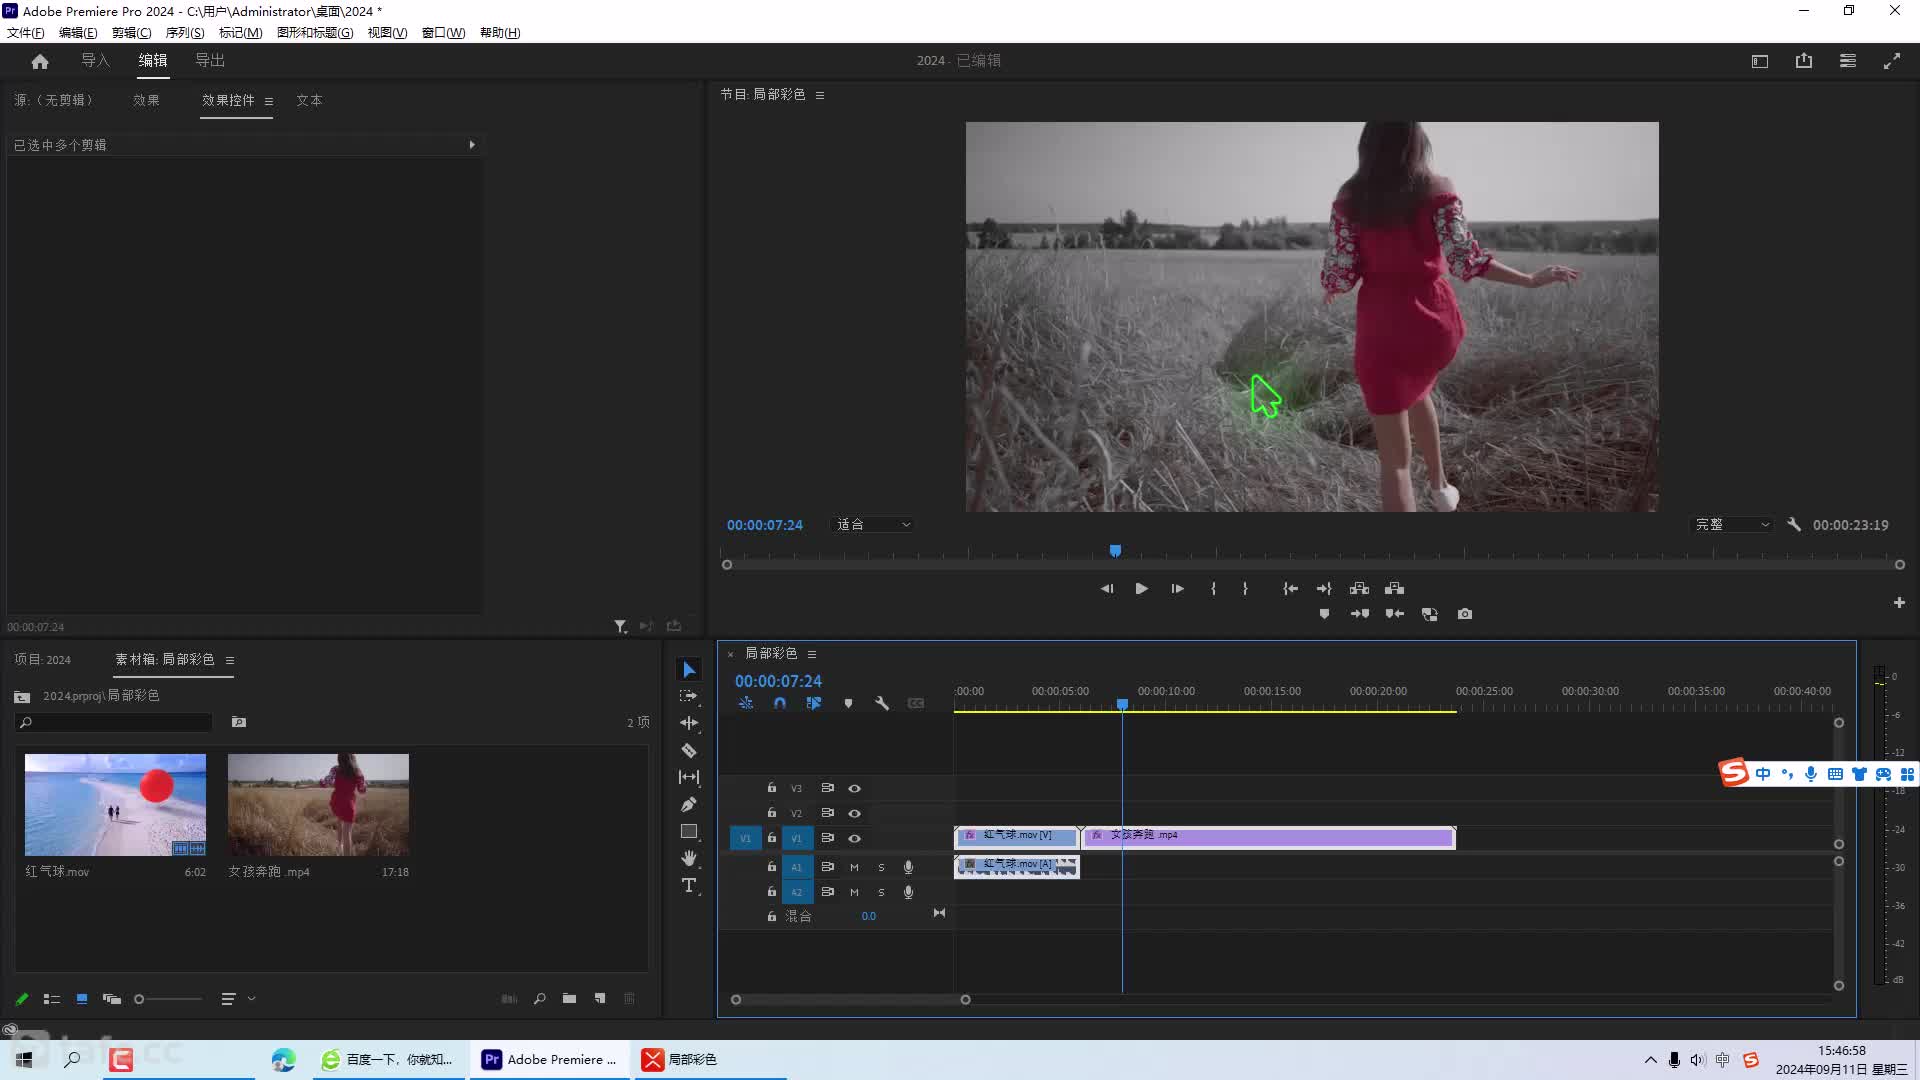Toggle voice-over record on A1
Screen dimensions: 1920x1080
(908, 867)
